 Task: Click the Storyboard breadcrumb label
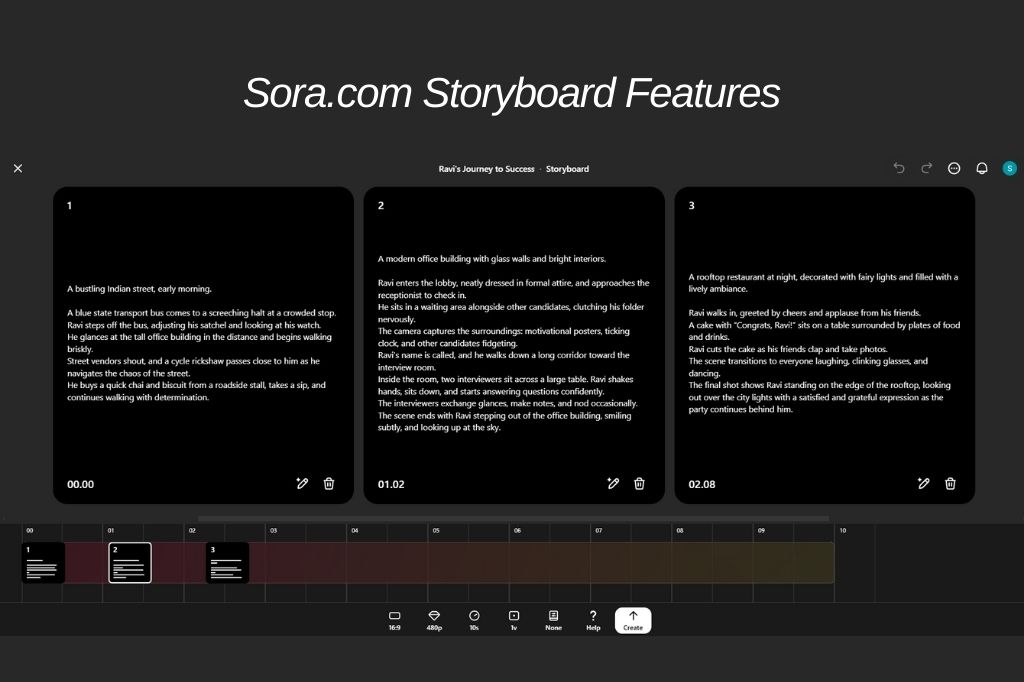tap(568, 169)
